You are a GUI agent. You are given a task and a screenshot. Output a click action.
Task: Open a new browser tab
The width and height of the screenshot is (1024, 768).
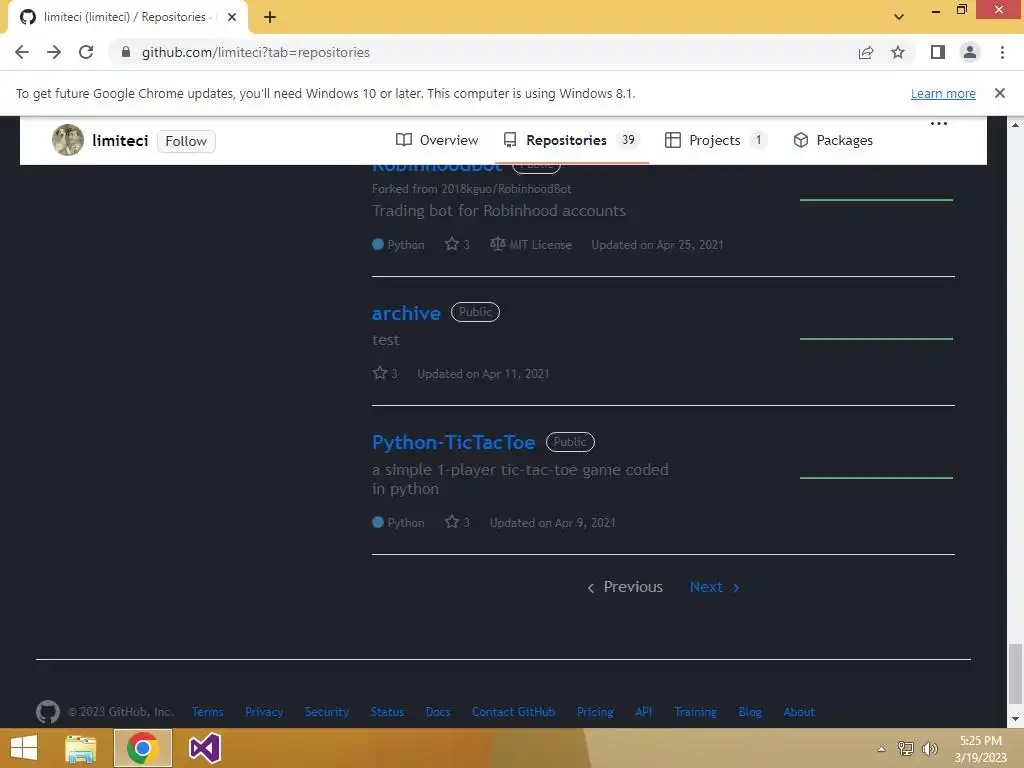pyautogui.click(x=270, y=17)
